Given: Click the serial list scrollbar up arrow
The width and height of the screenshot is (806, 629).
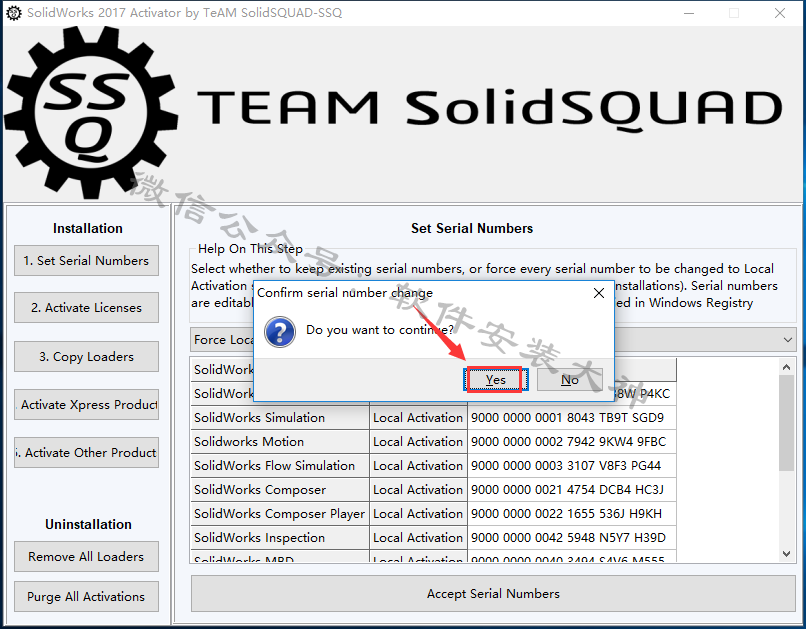Looking at the screenshot, I should pos(786,366).
